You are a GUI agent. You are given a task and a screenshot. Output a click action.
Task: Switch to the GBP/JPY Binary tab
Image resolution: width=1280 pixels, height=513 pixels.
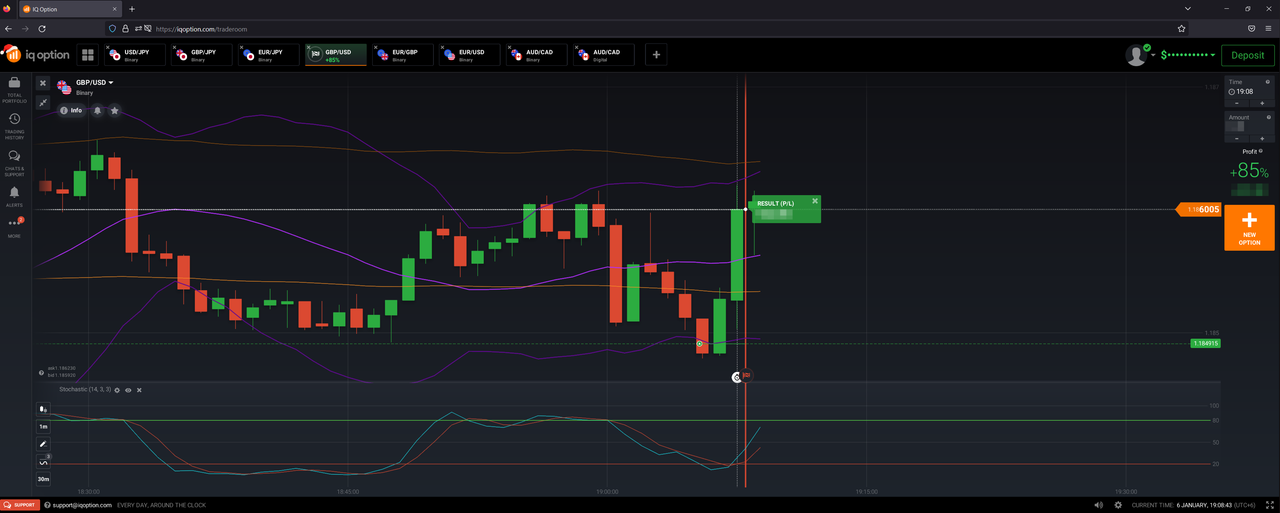pos(202,55)
